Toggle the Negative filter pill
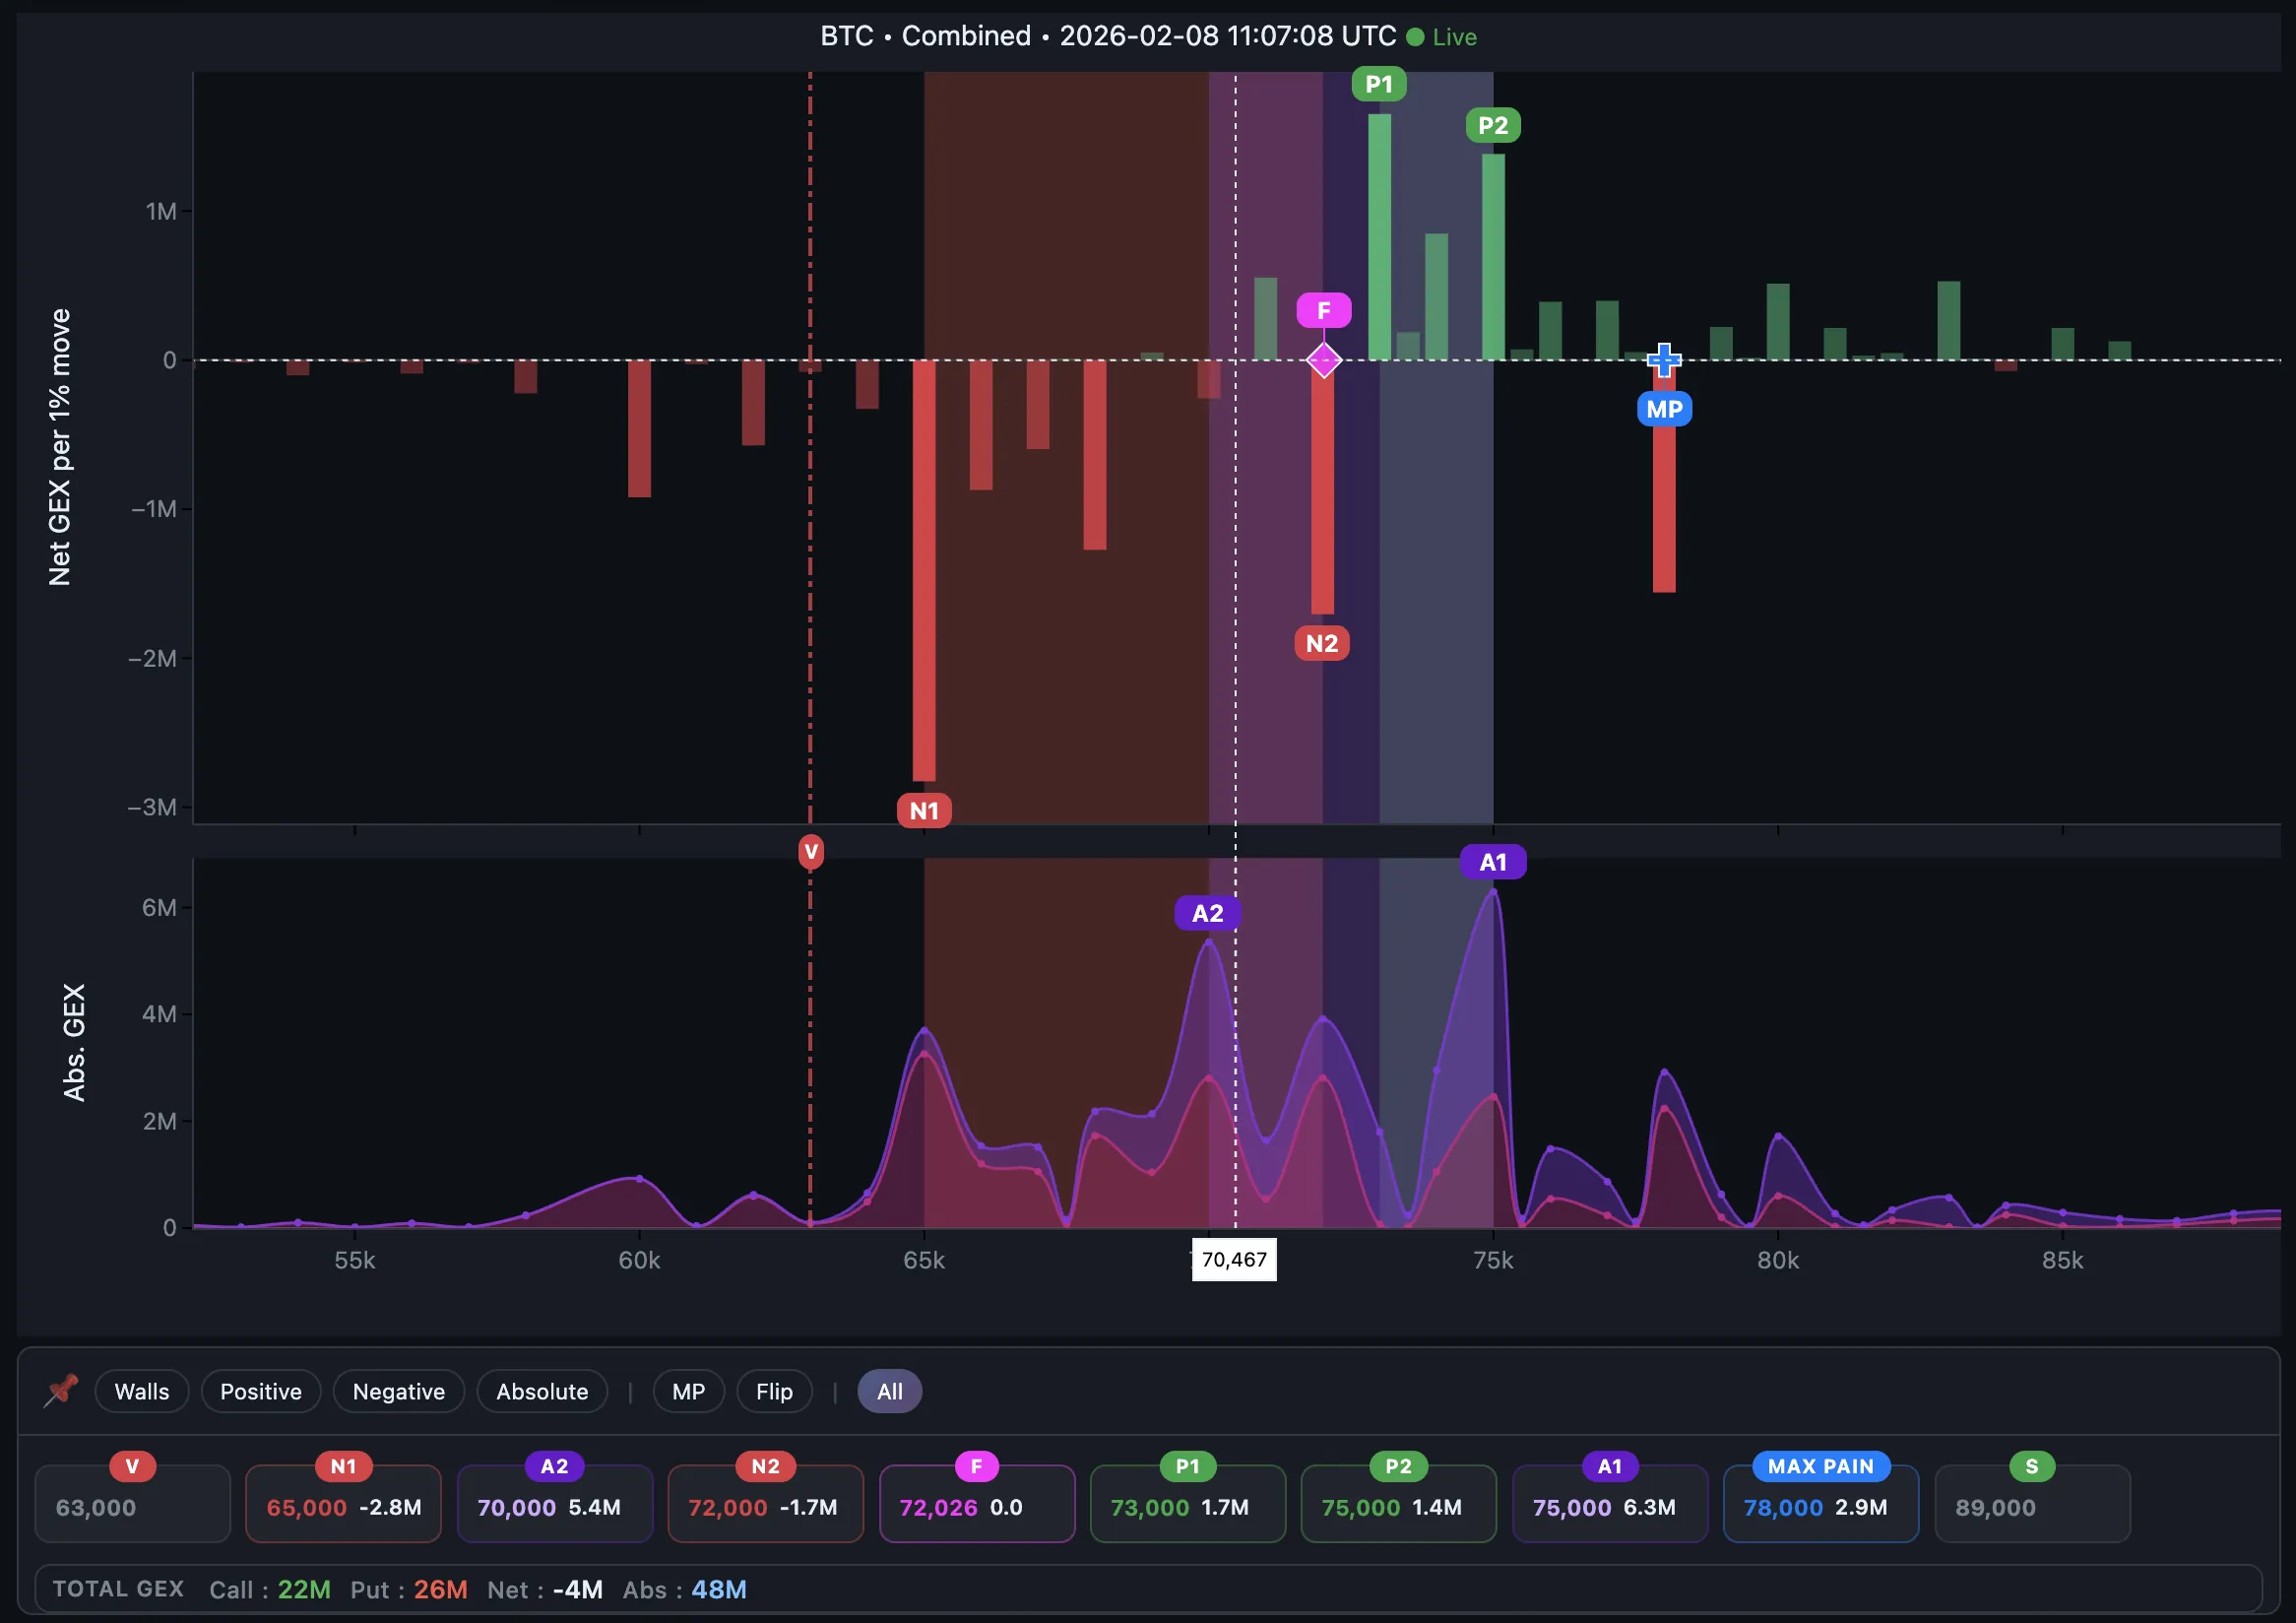This screenshot has height=1623, width=2296. [398, 1391]
